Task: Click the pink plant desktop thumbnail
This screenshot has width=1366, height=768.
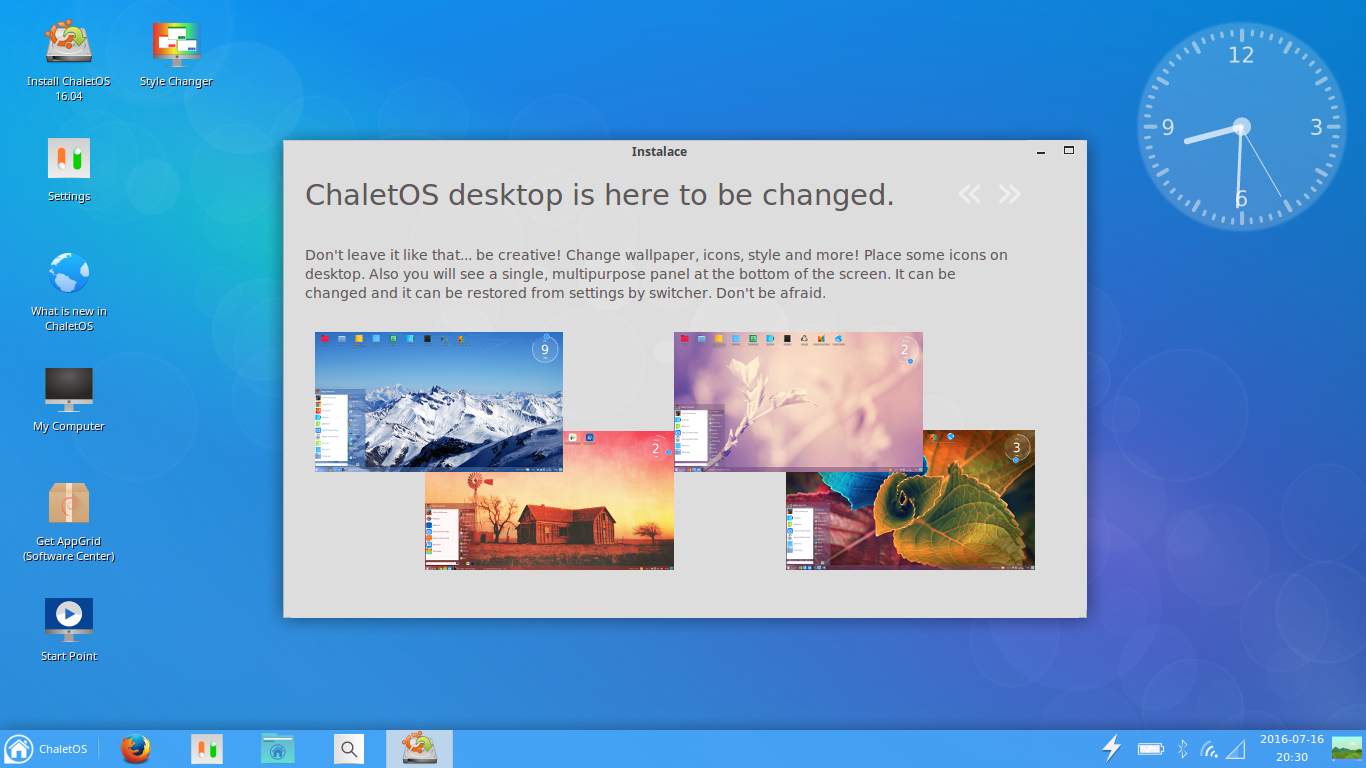Action: click(x=798, y=400)
